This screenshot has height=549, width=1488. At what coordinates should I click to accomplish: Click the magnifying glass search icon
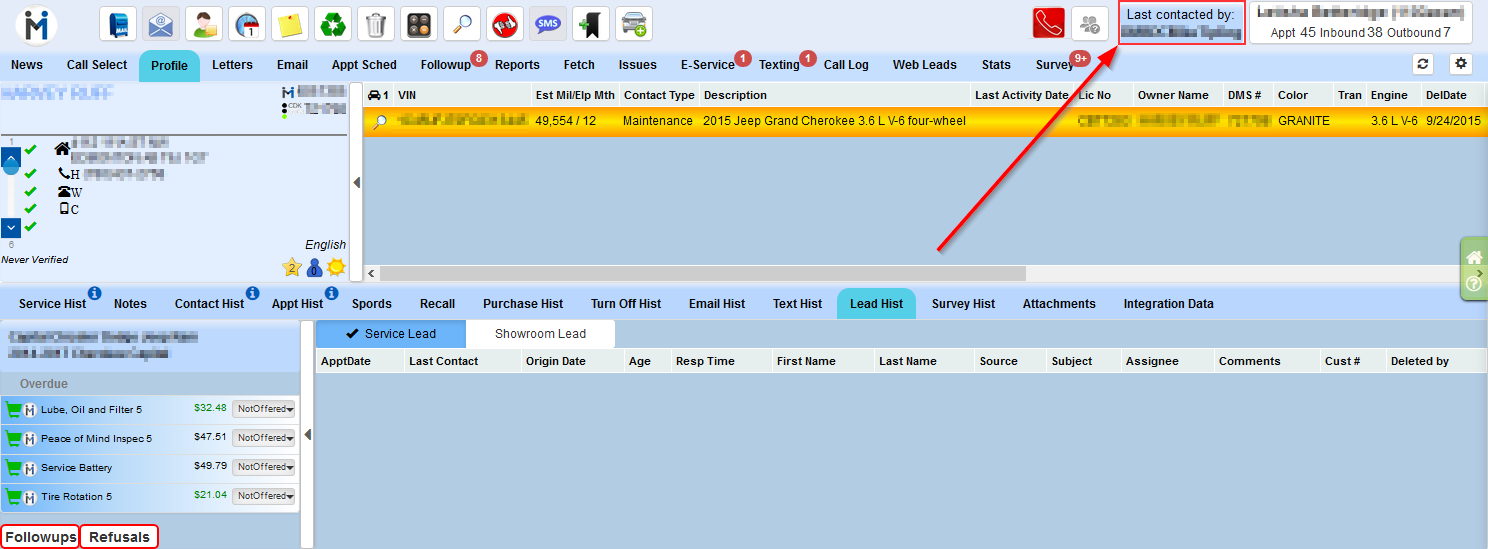coord(462,23)
